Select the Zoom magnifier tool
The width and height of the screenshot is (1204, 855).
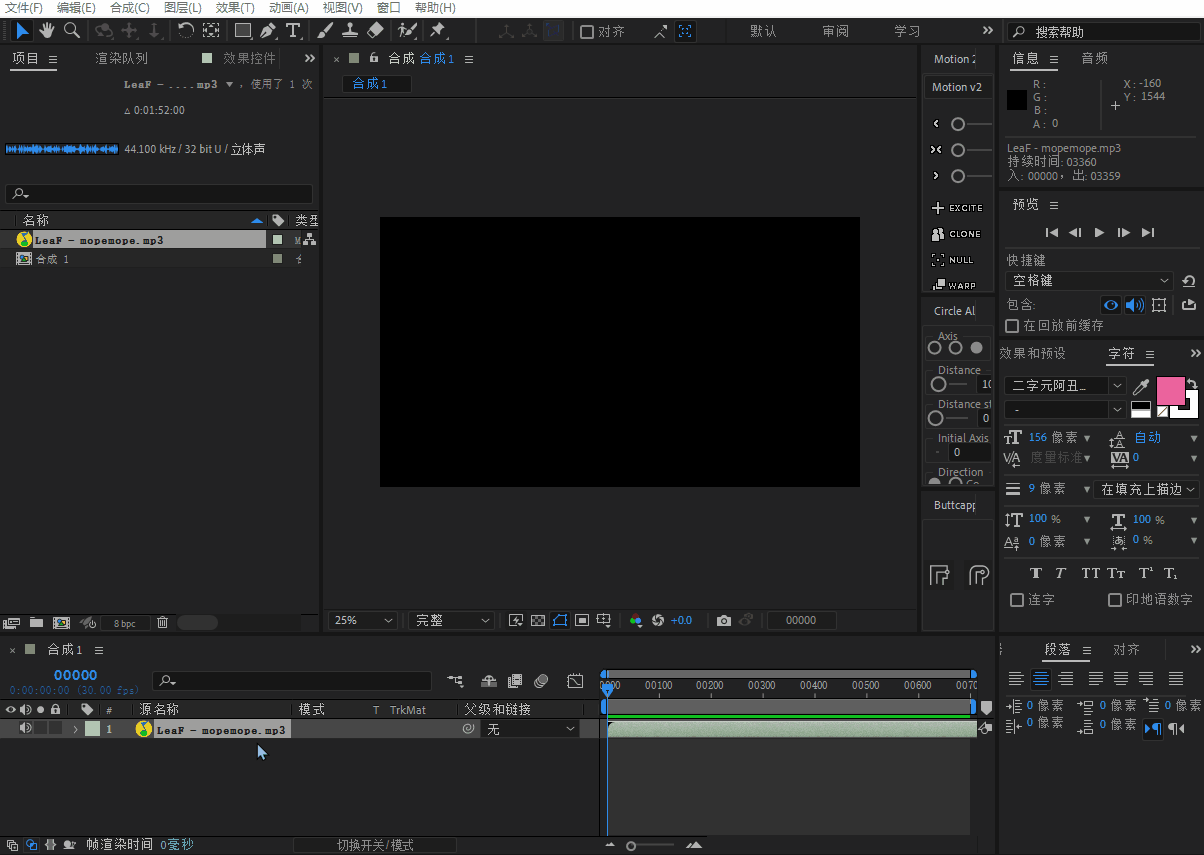pyautogui.click(x=71, y=31)
